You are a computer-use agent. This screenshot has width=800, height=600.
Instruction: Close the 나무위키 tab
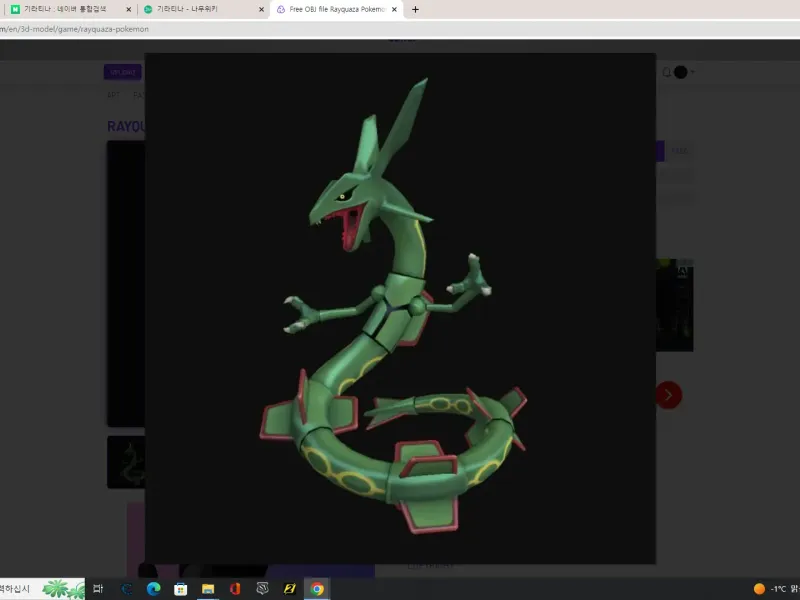tap(261, 9)
